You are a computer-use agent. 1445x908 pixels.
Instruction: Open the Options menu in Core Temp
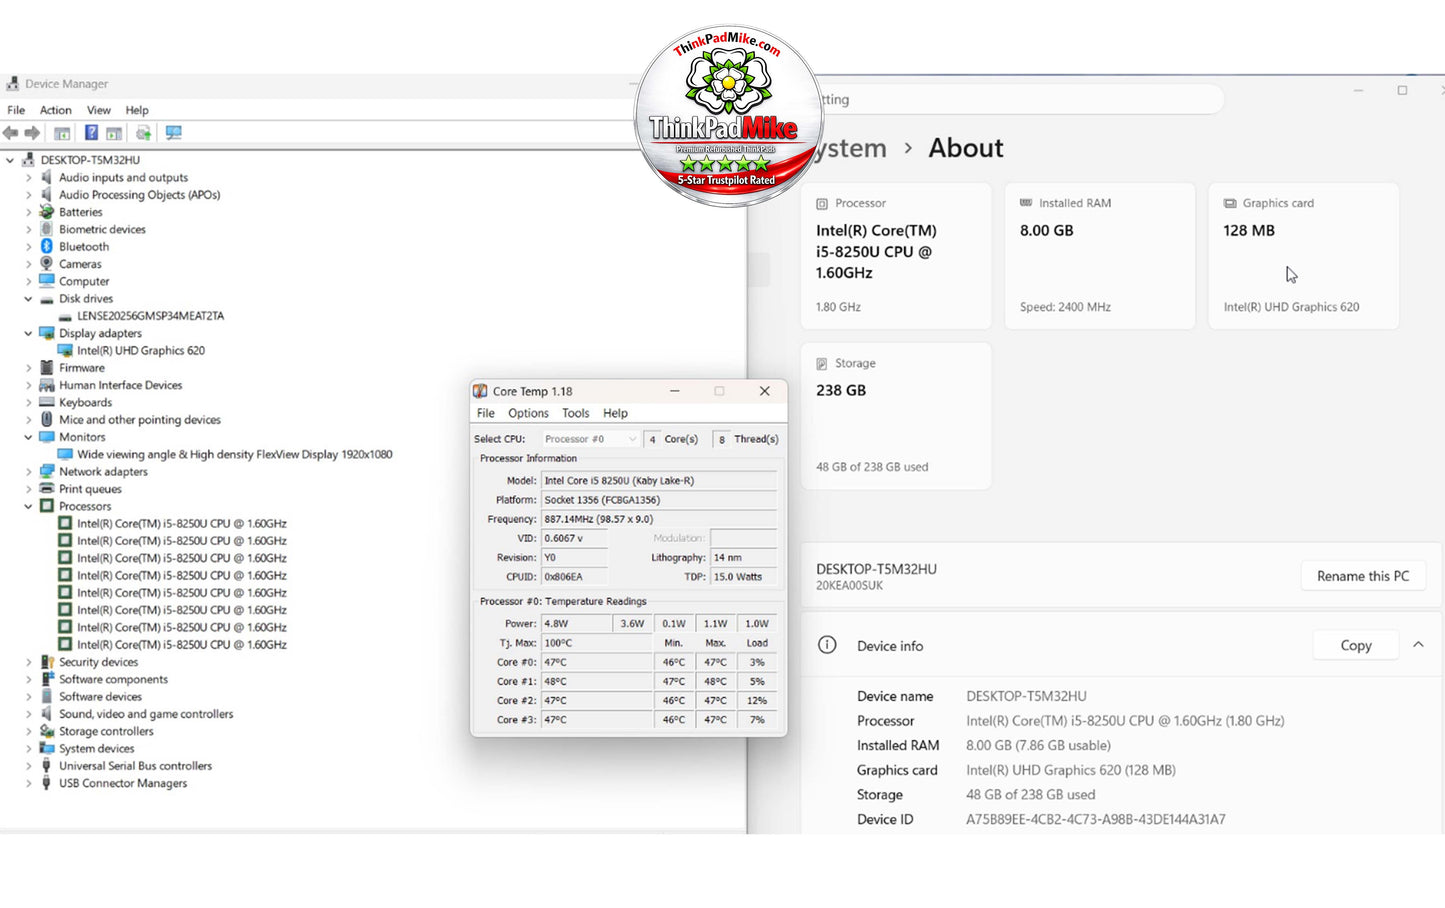tap(528, 413)
